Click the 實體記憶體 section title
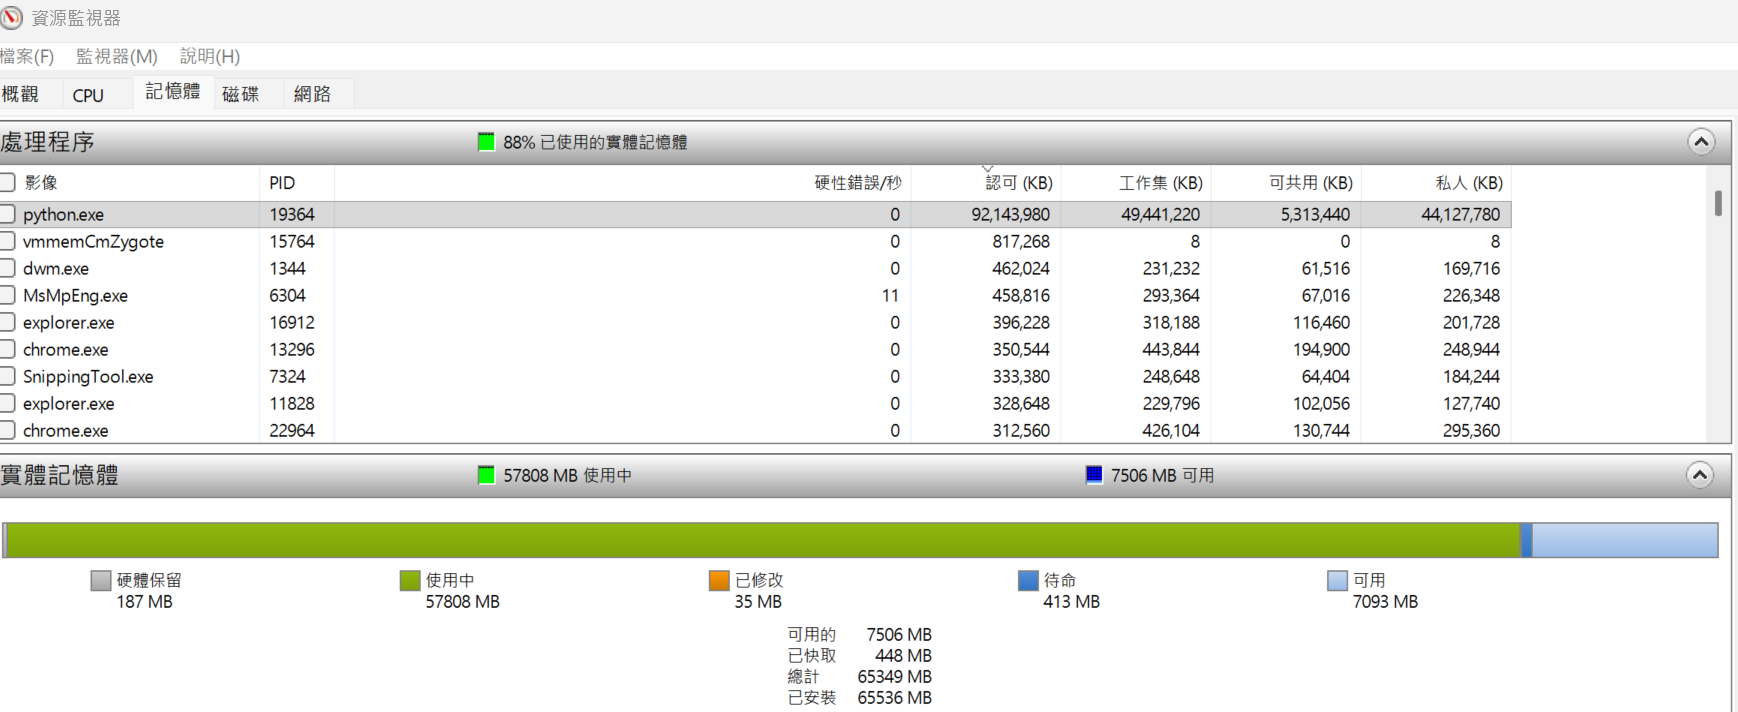The width and height of the screenshot is (1738, 712). 59,475
